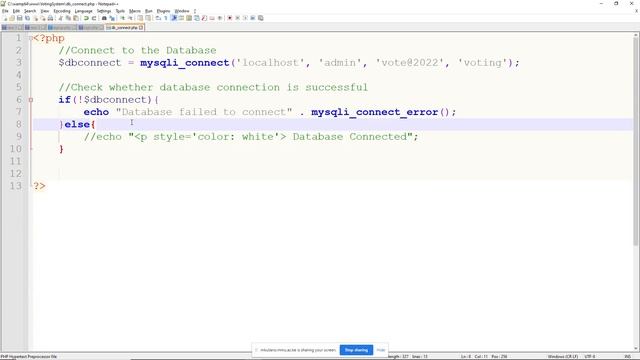Viewport: 640px width, 360px height.
Task: Open Folder as Workspace toolbar icon
Action: tap(212, 18)
